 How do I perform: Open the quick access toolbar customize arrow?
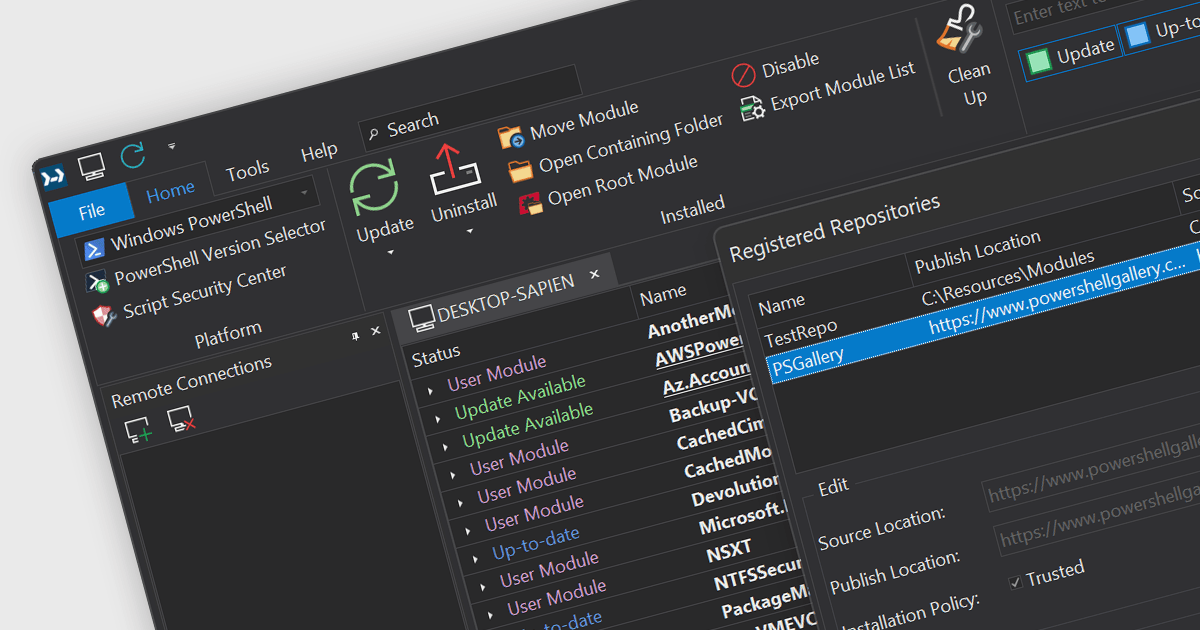(171, 146)
